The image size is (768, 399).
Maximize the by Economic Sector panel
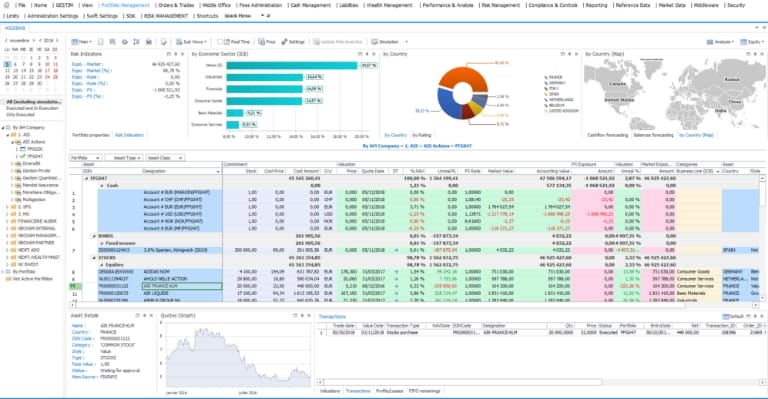pos(360,54)
